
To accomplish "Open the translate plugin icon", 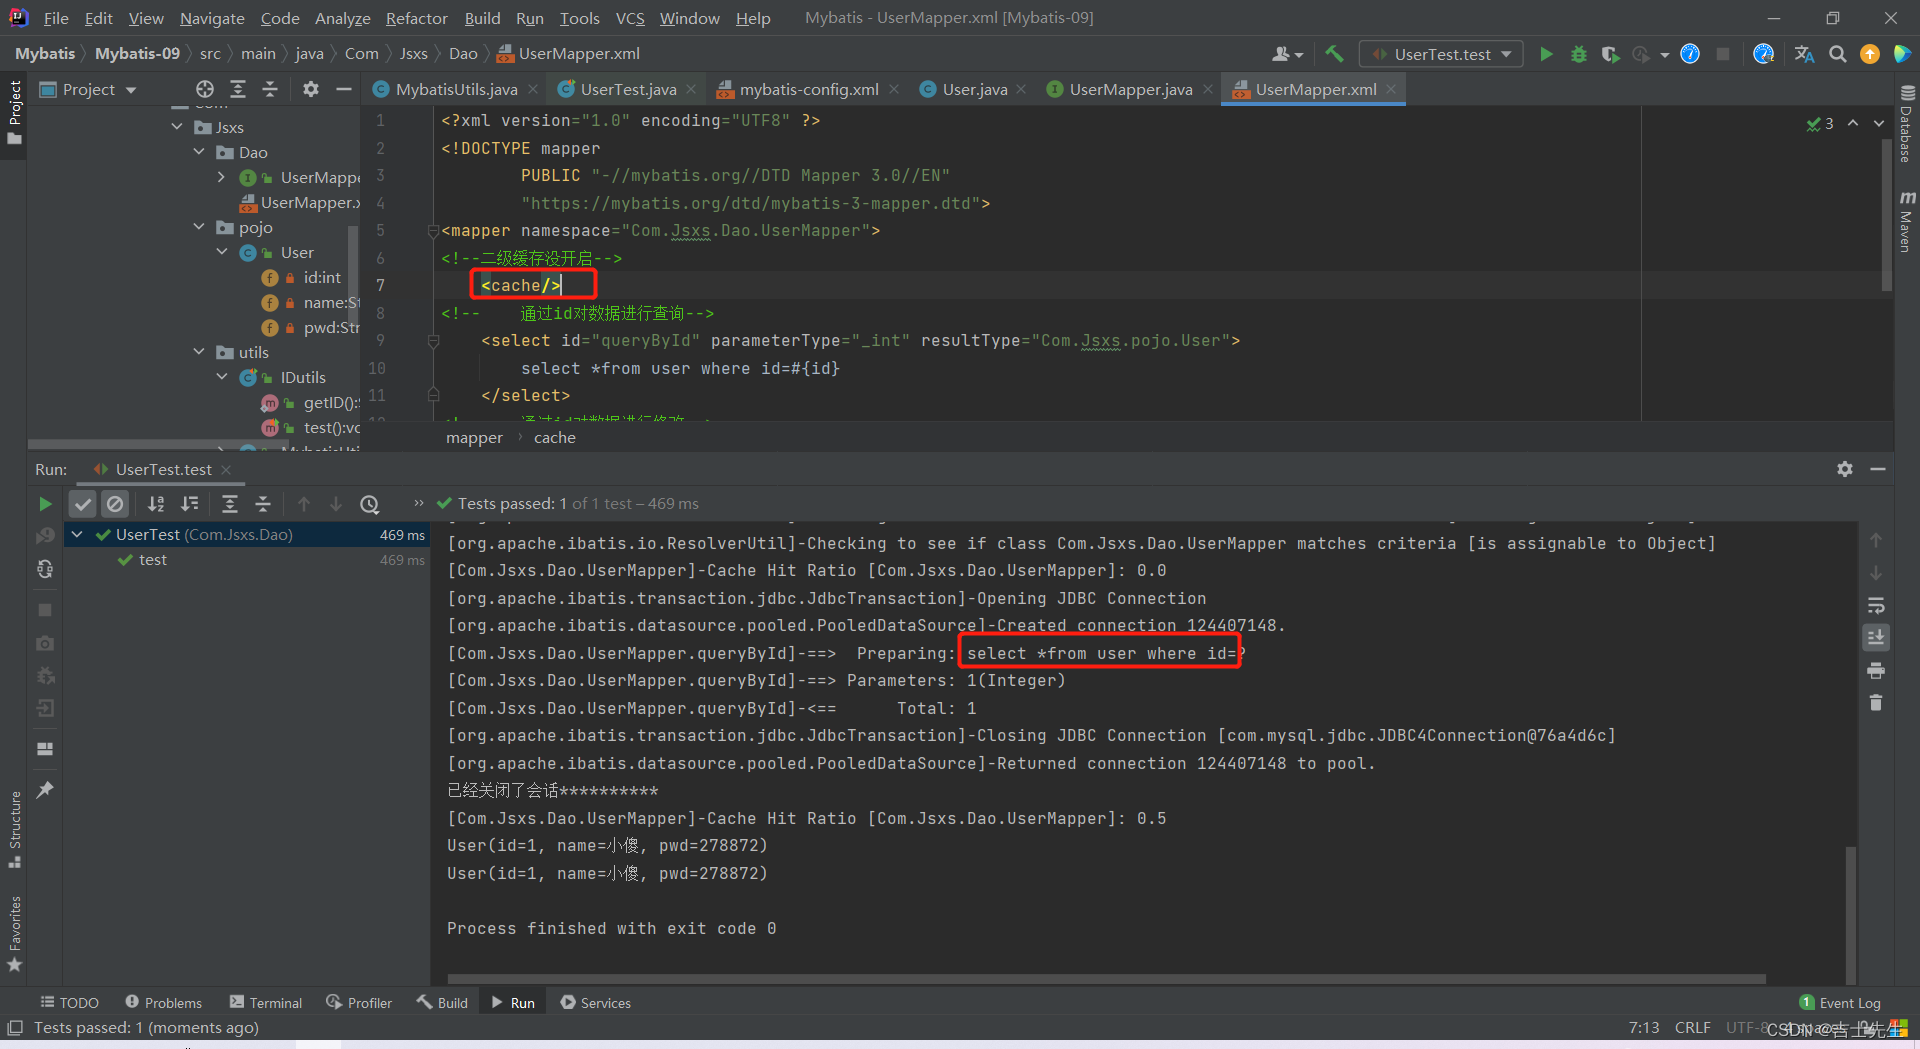I will click(x=1804, y=54).
